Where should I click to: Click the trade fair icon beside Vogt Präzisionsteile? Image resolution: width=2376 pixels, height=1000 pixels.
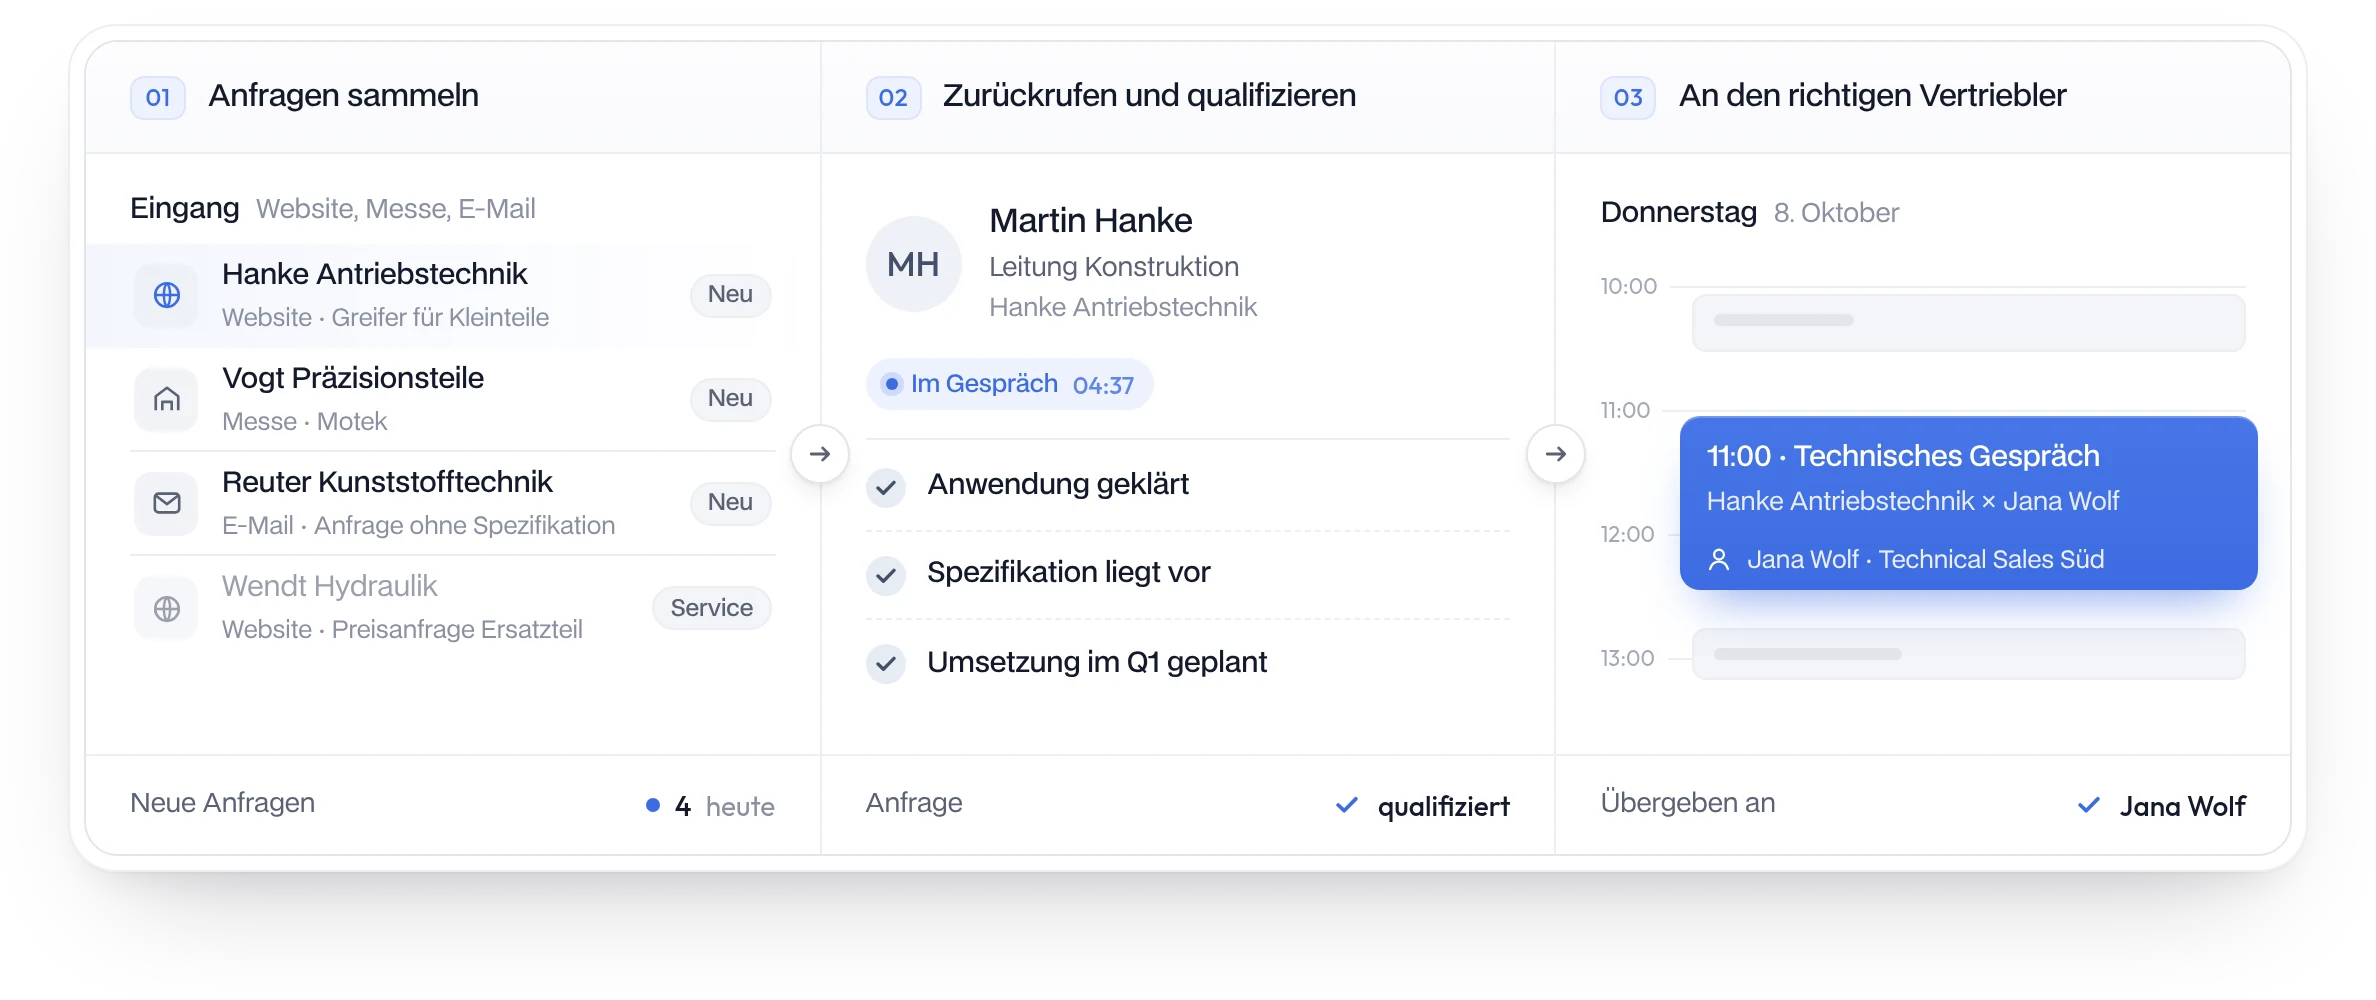167,399
